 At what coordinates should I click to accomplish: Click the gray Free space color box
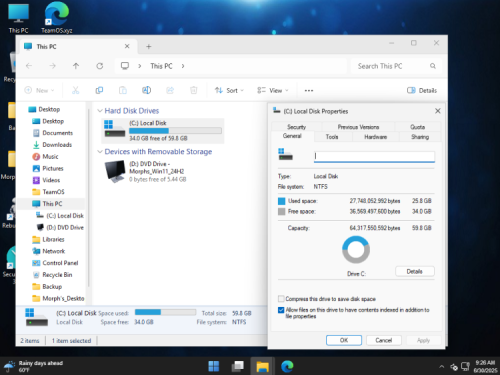(282, 211)
